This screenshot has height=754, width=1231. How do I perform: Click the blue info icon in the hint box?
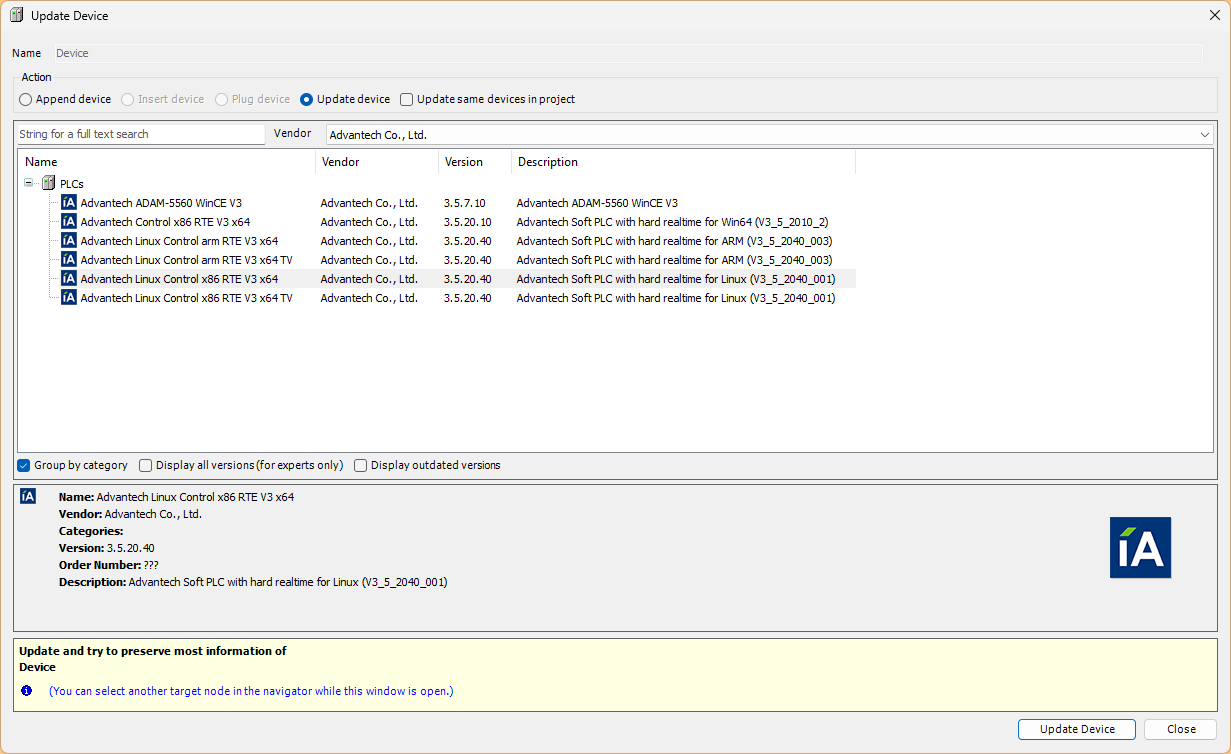(27, 691)
